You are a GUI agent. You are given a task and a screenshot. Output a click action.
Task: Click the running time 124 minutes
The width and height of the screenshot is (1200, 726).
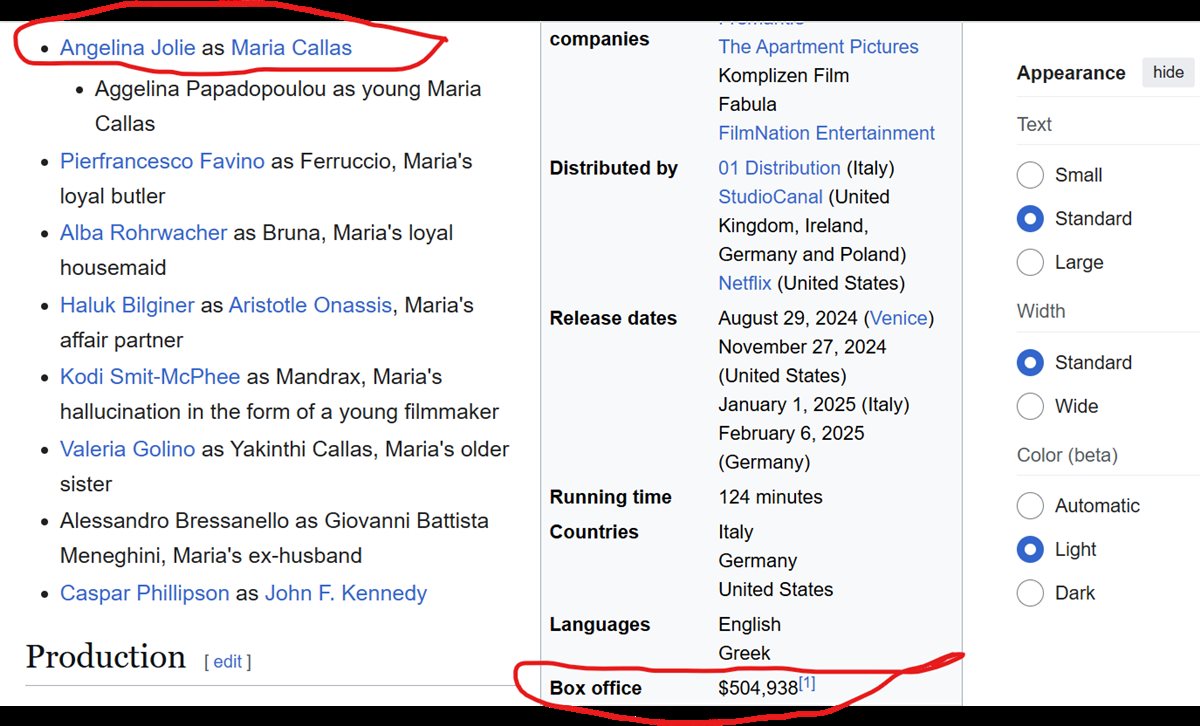point(770,497)
